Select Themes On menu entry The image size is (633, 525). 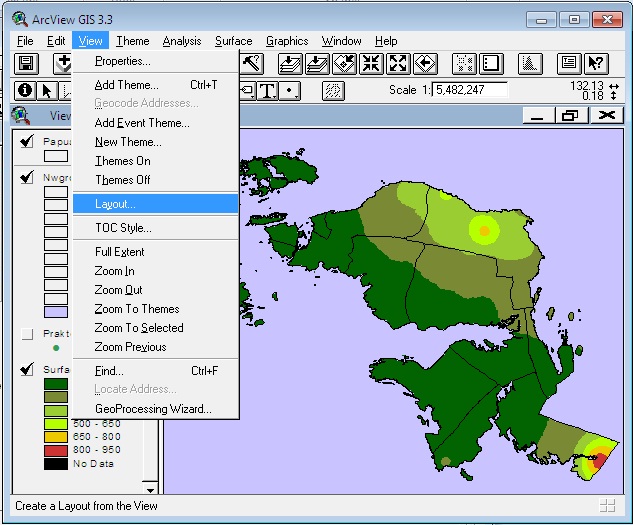click(156, 161)
